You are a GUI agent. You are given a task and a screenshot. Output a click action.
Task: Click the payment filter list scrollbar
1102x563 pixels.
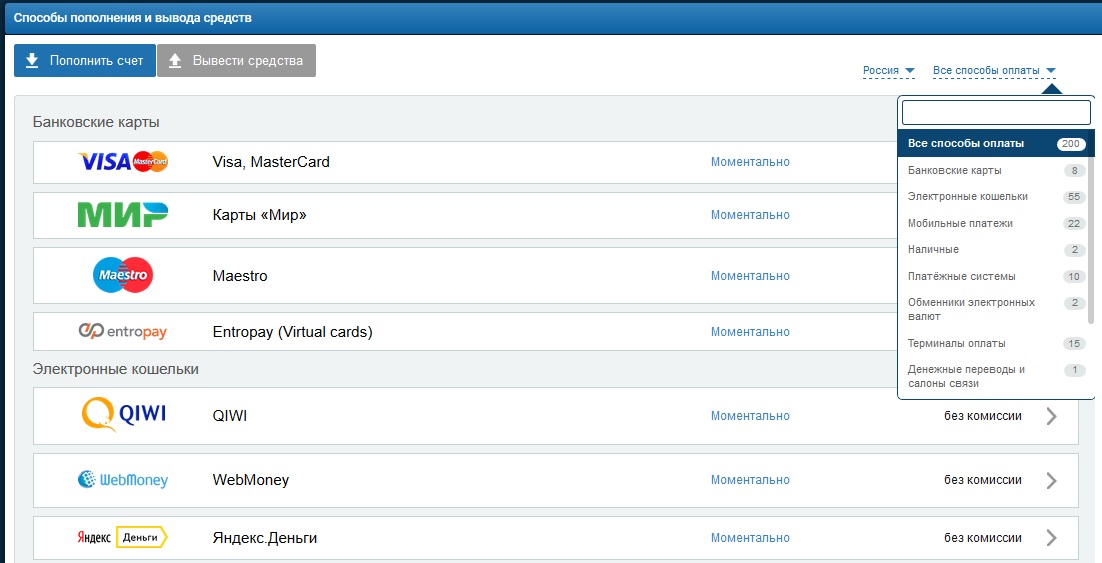[1091, 240]
